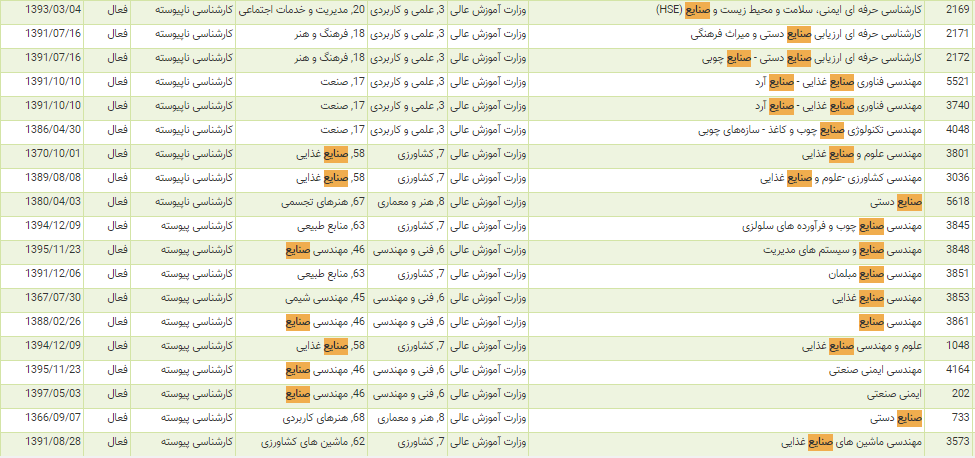Click cell "67, هنرهای تجسمی"
Image resolution: width=975 pixels, height=458 pixels.
tap(323, 202)
